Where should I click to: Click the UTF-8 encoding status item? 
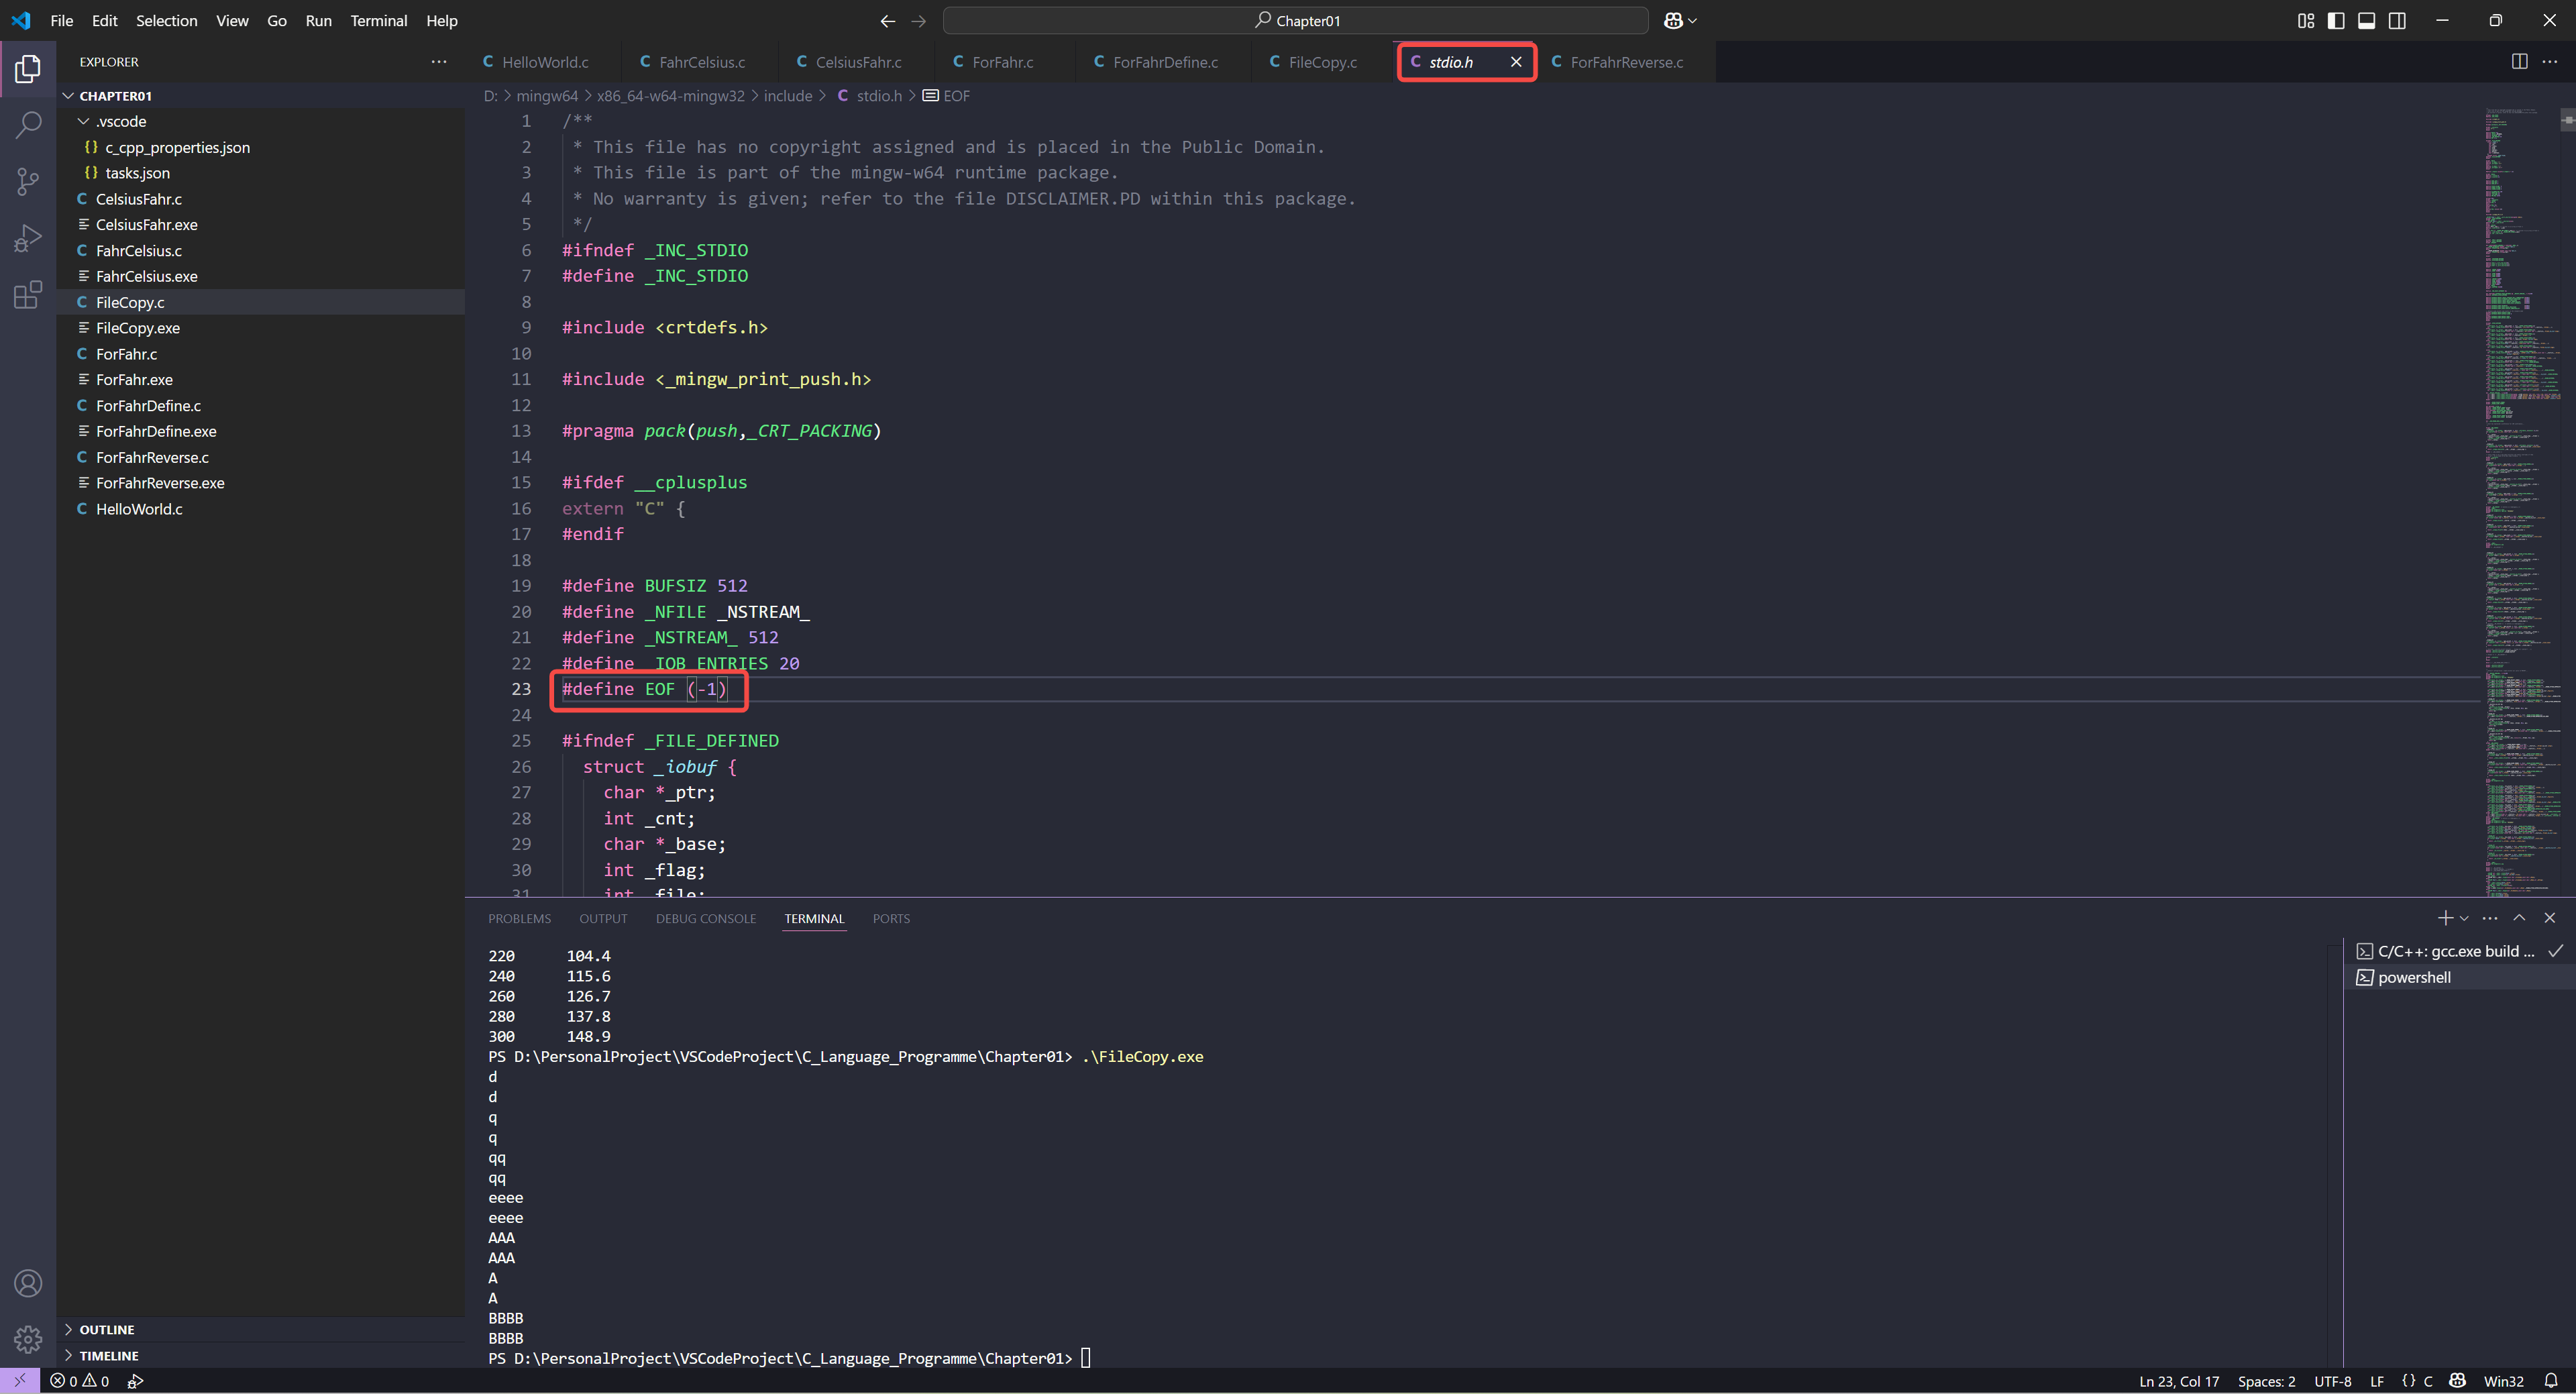tap(2332, 1381)
